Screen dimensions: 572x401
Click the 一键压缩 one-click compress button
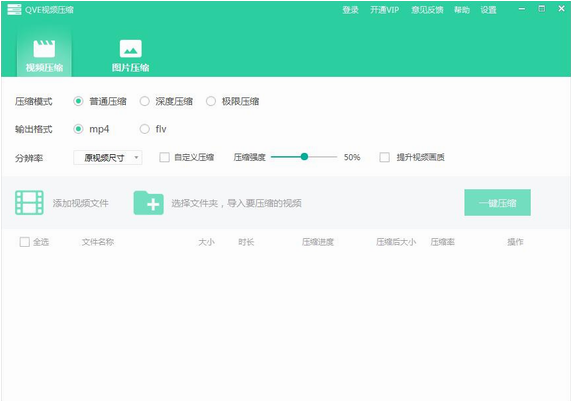coord(497,203)
